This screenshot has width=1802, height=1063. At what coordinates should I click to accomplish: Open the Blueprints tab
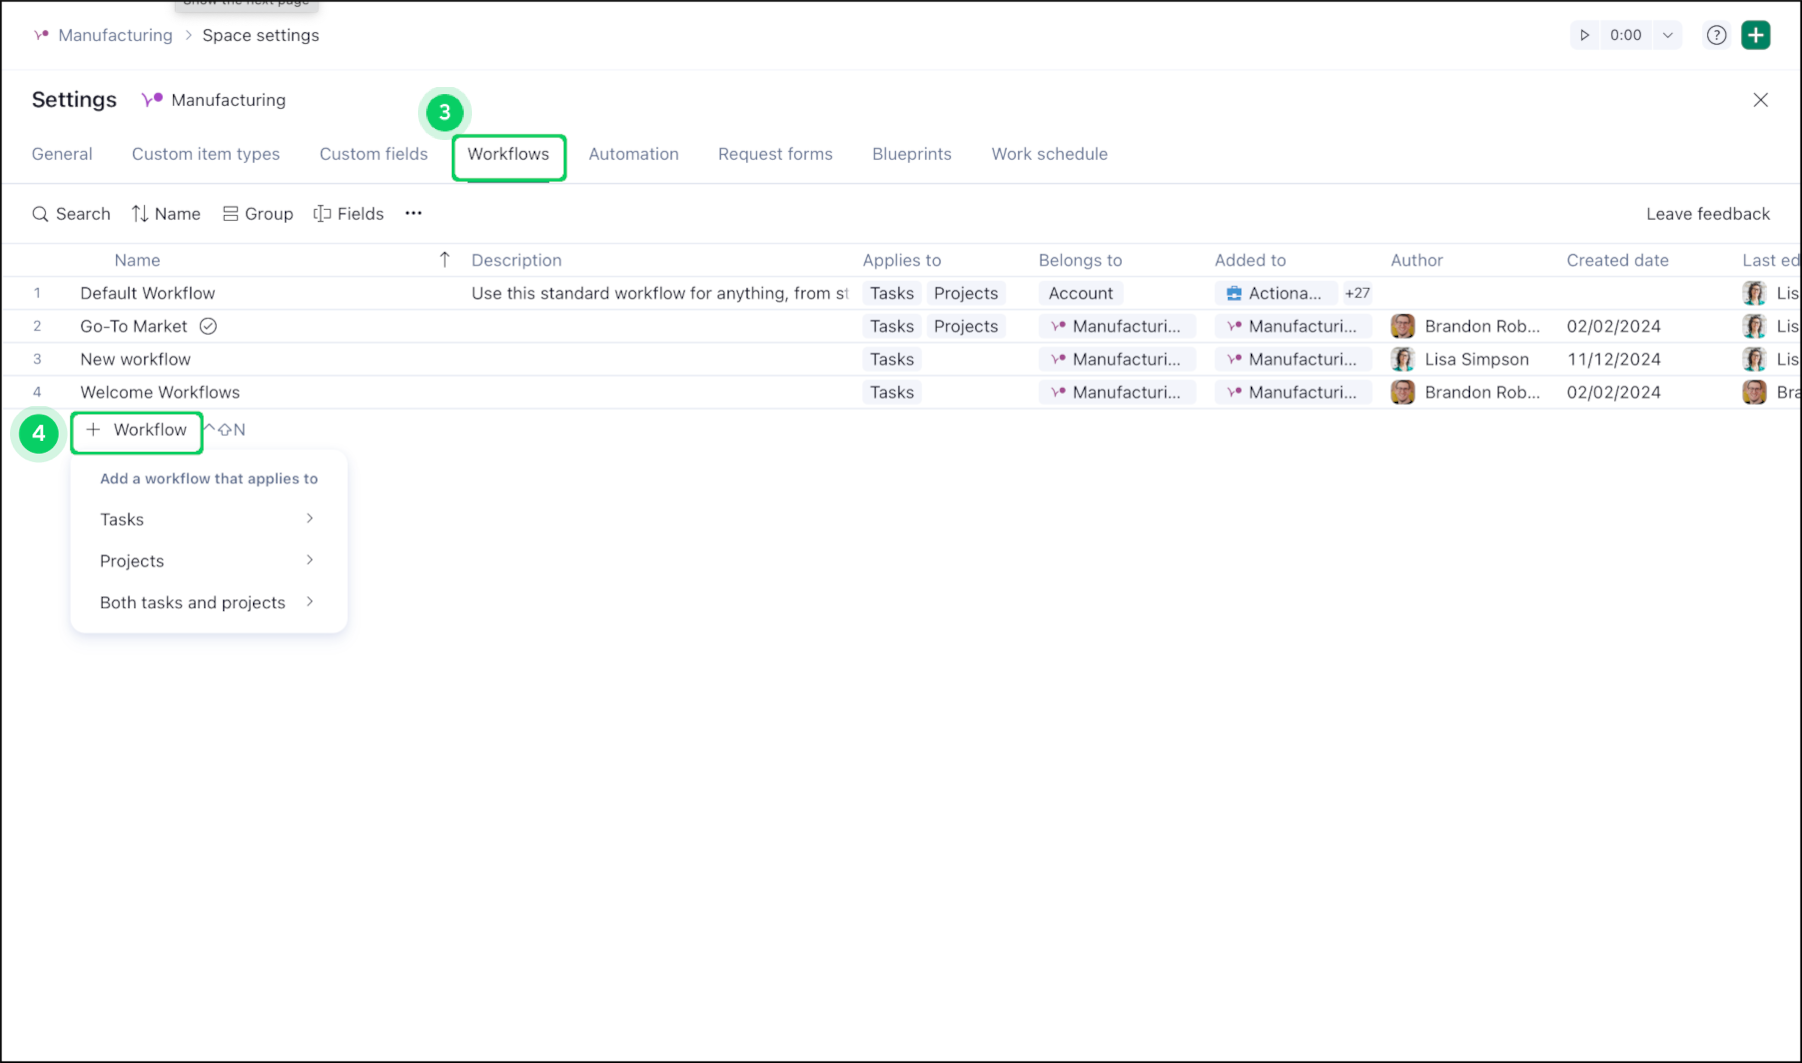point(911,153)
